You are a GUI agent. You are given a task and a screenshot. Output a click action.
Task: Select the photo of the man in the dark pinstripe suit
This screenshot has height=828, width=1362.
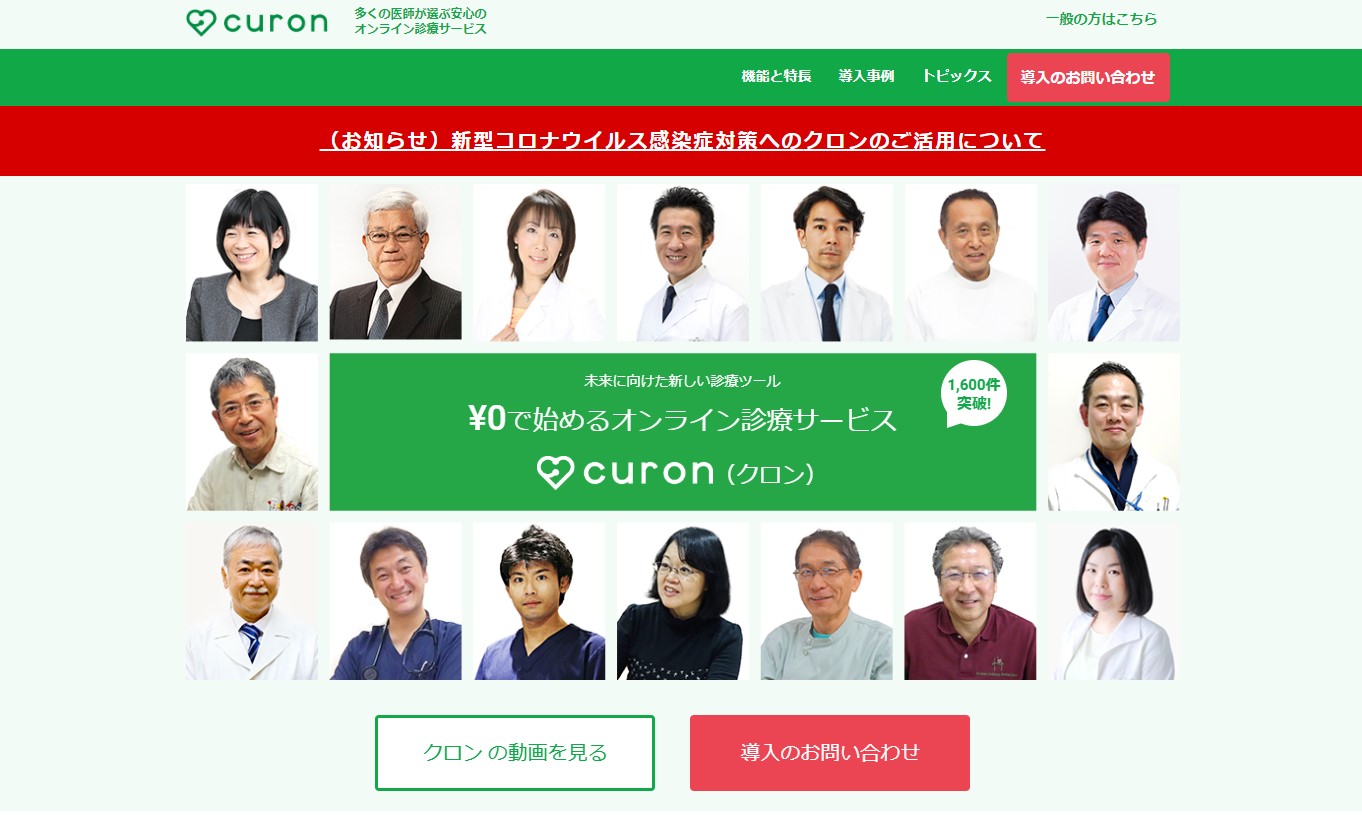pos(396,263)
